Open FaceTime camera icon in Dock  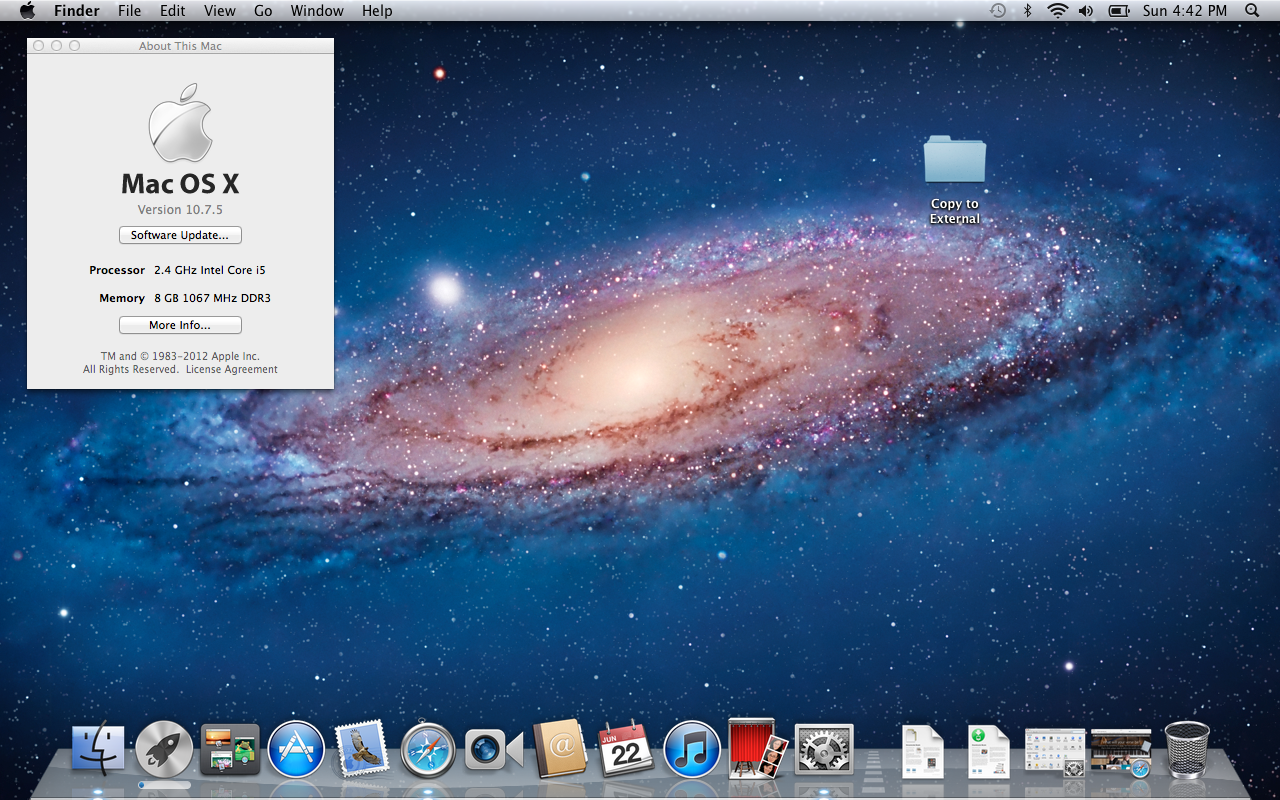pyautogui.click(x=494, y=750)
